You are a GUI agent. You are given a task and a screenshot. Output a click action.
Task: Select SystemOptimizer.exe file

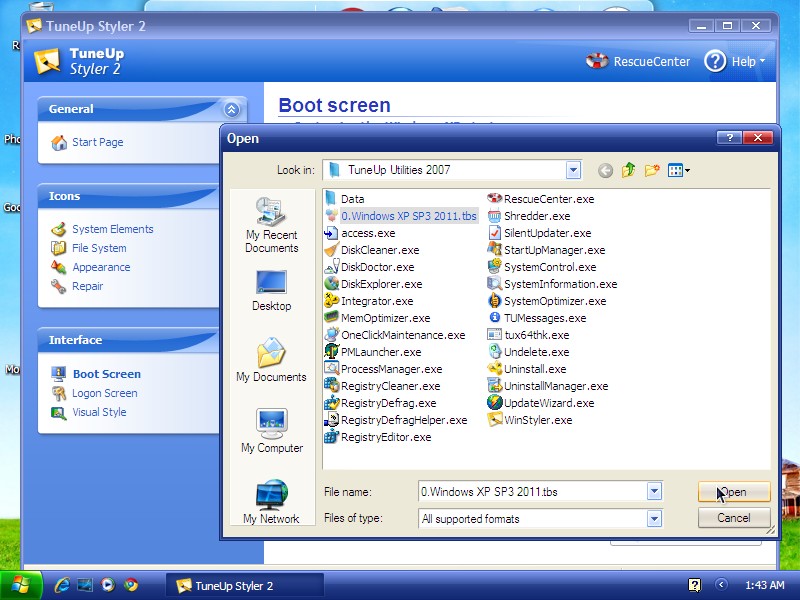tap(547, 301)
